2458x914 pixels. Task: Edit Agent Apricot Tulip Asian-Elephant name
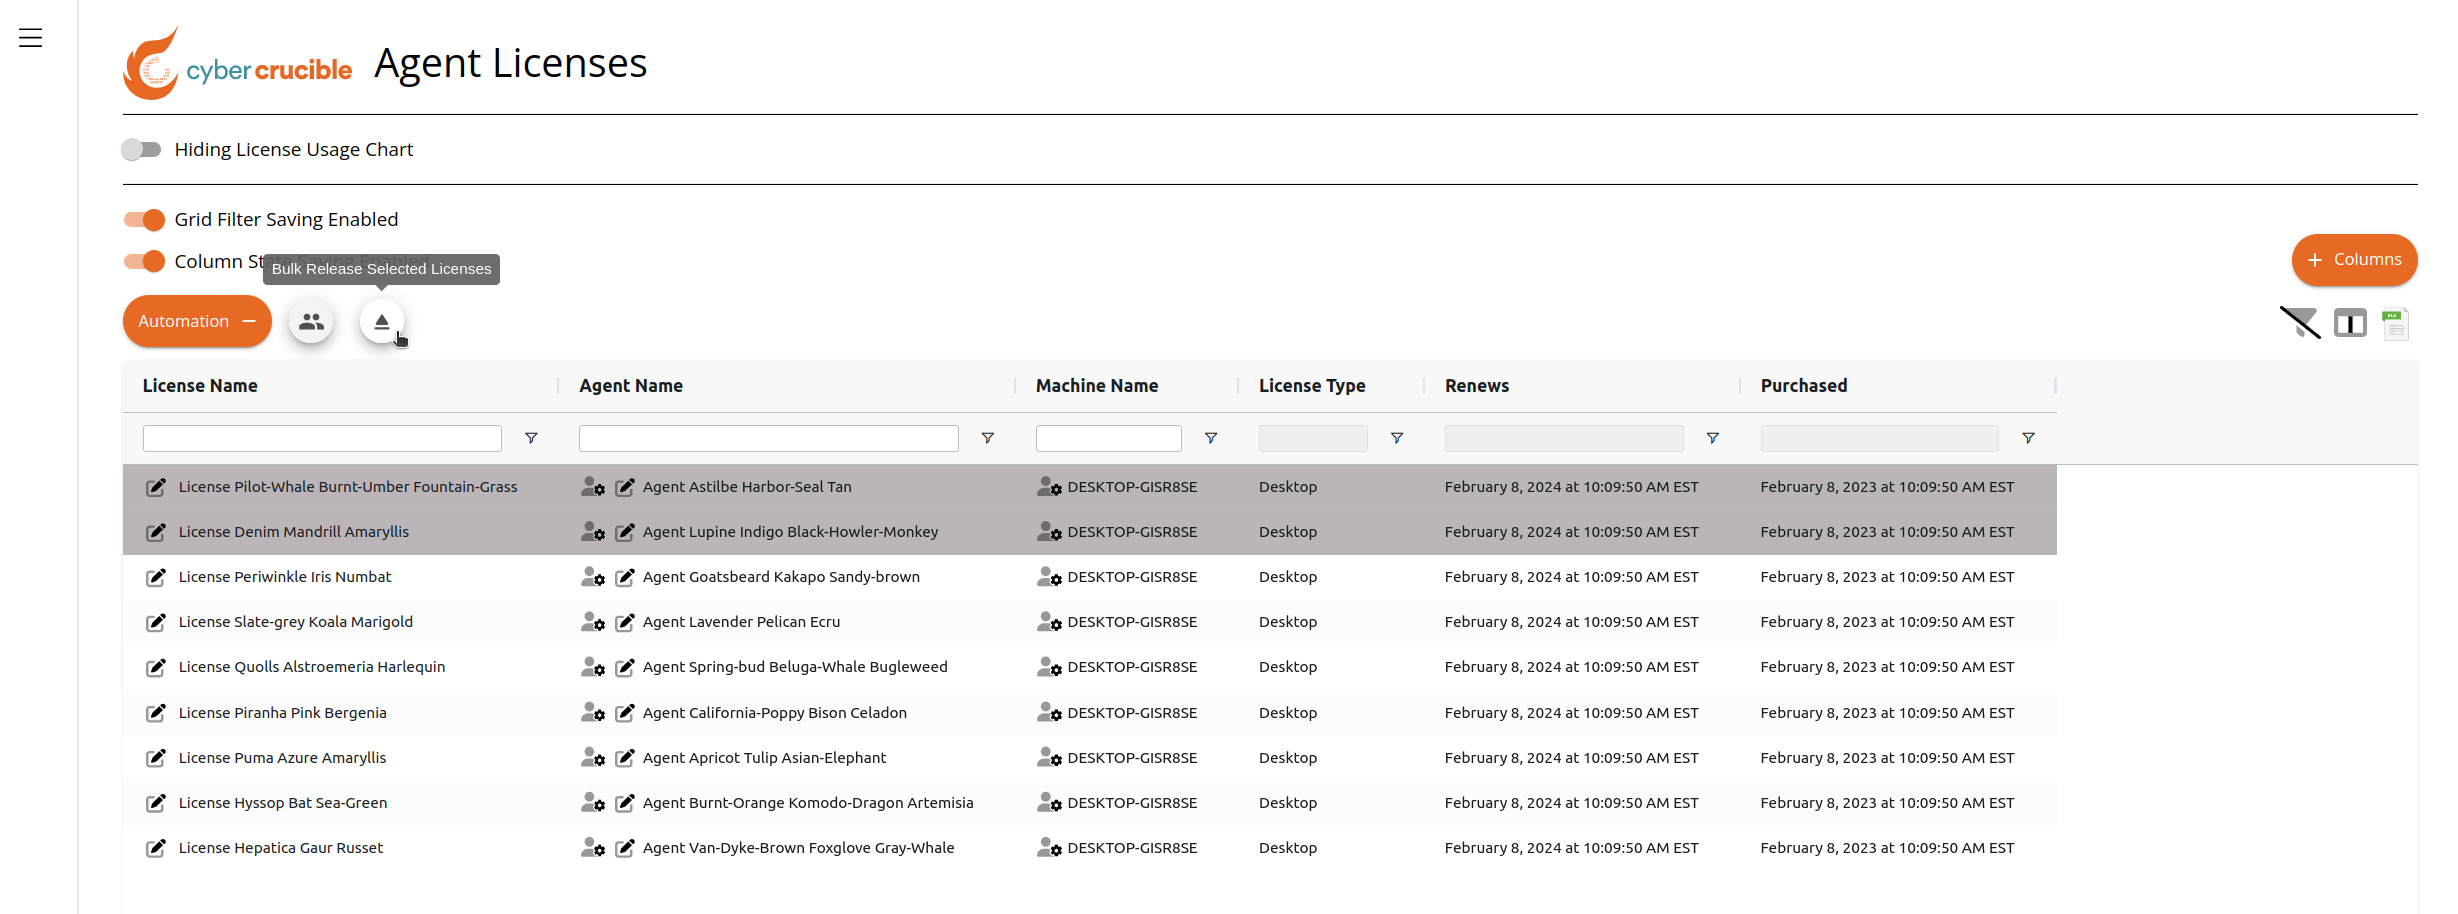pyautogui.click(x=625, y=758)
